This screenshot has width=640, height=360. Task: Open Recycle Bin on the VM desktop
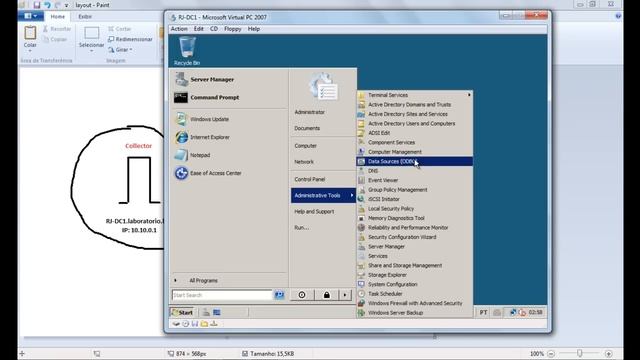[187, 51]
